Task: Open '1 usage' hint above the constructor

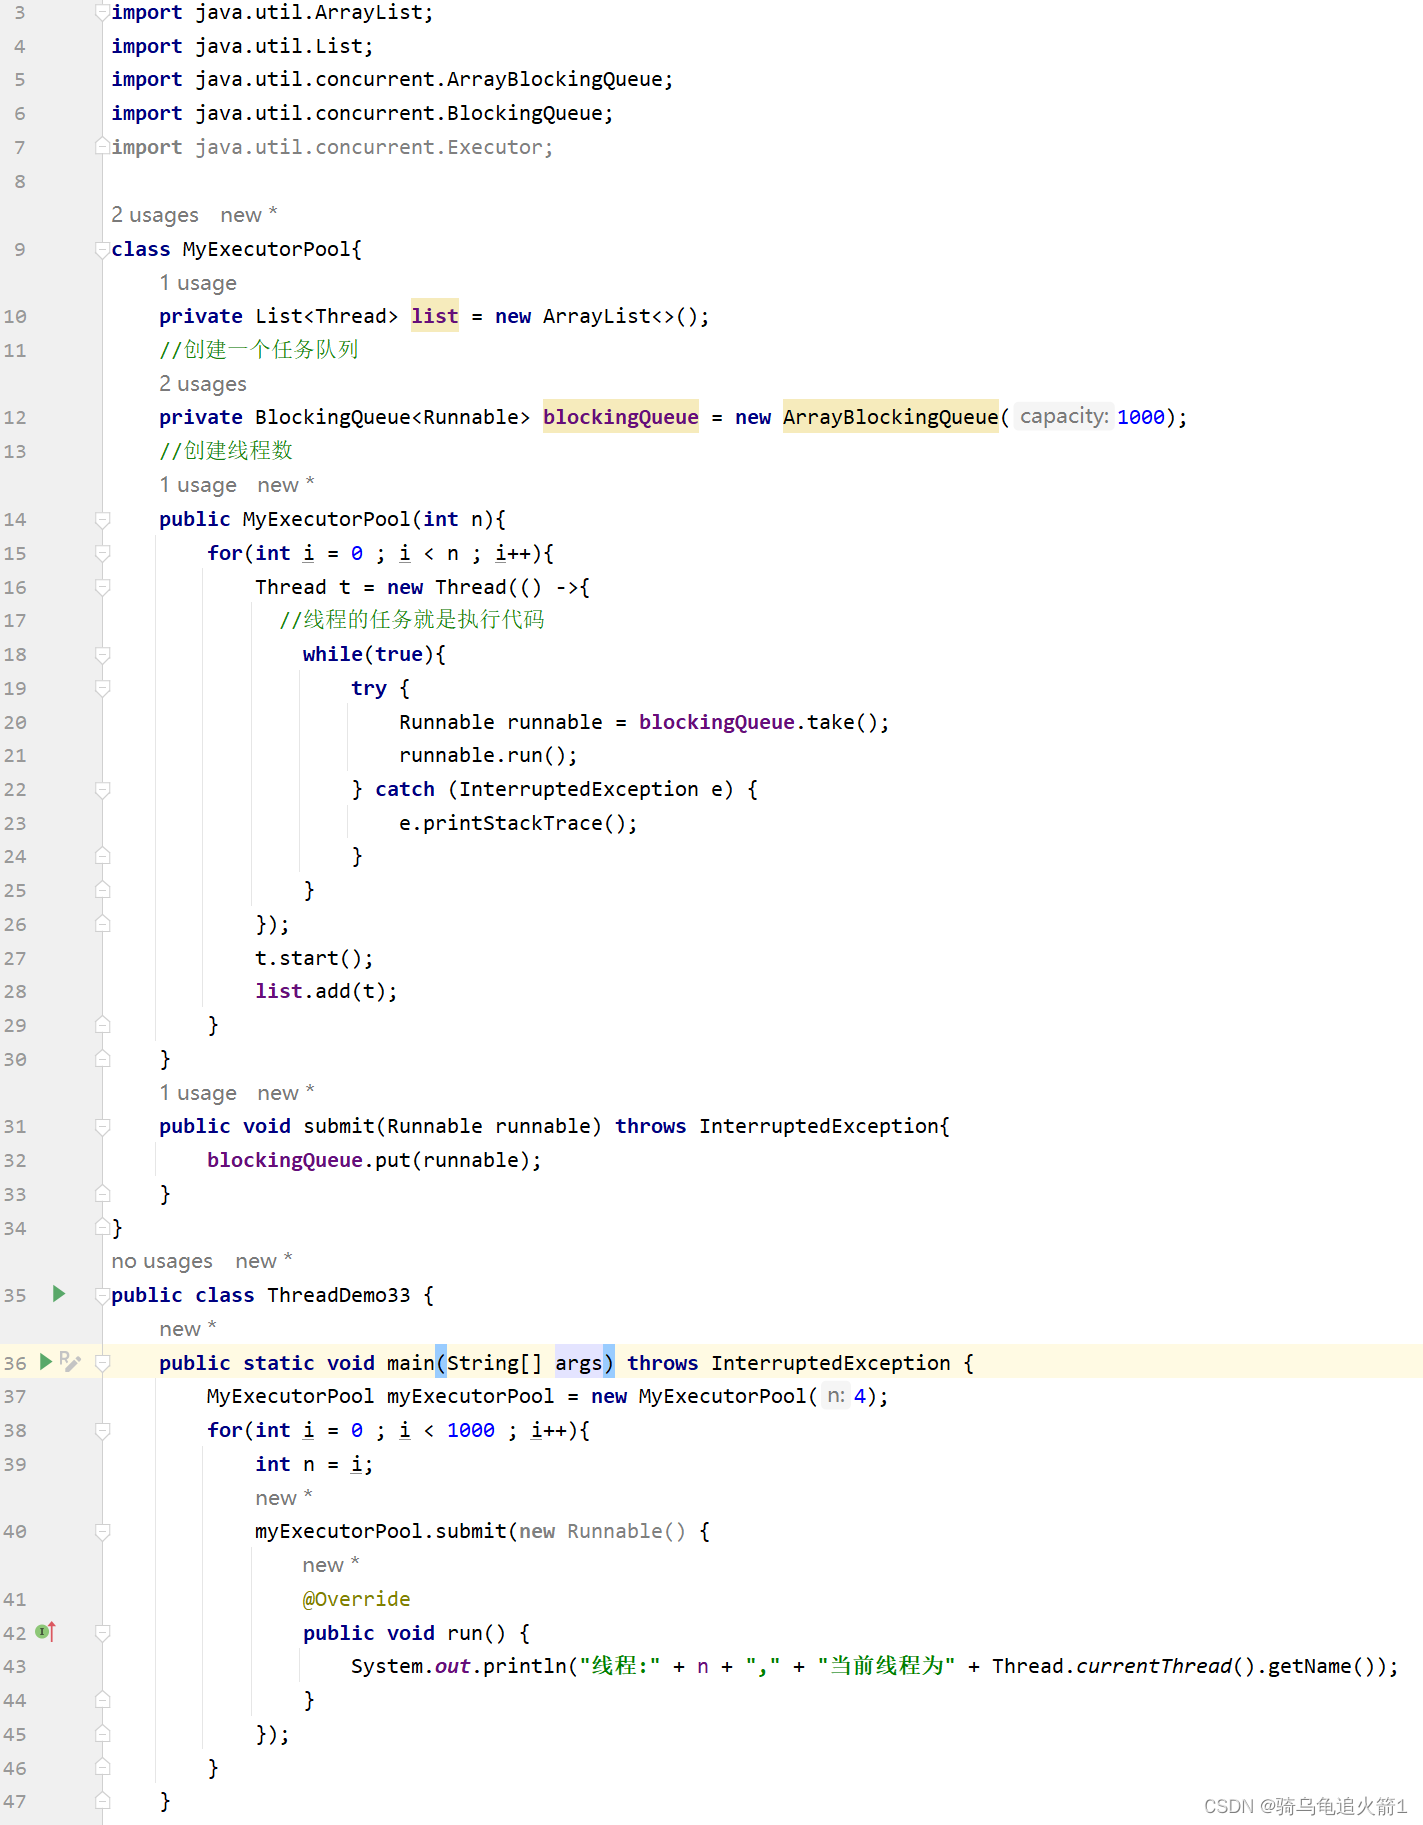Action: click(198, 485)
